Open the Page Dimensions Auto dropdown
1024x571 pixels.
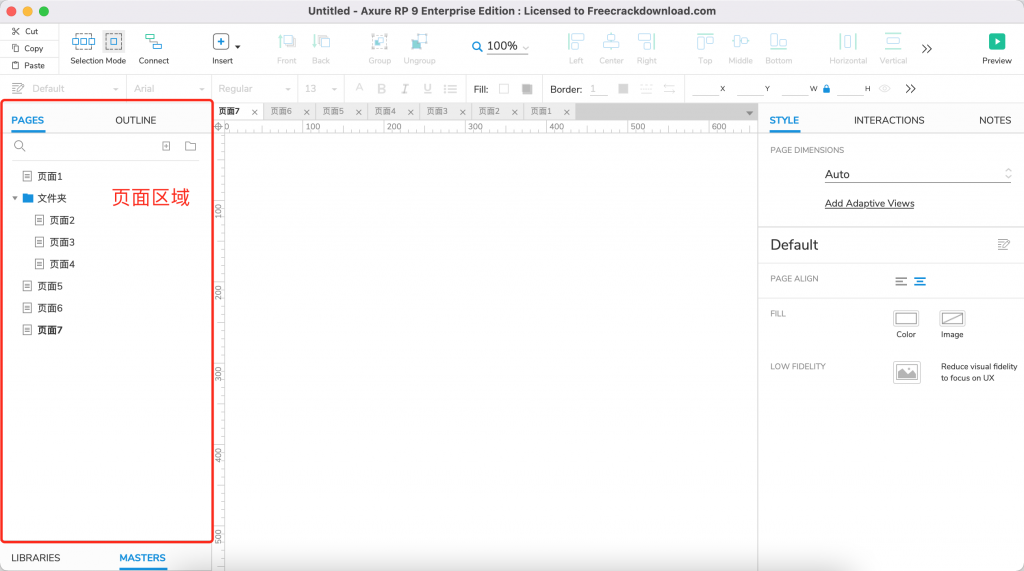[918, 174]
